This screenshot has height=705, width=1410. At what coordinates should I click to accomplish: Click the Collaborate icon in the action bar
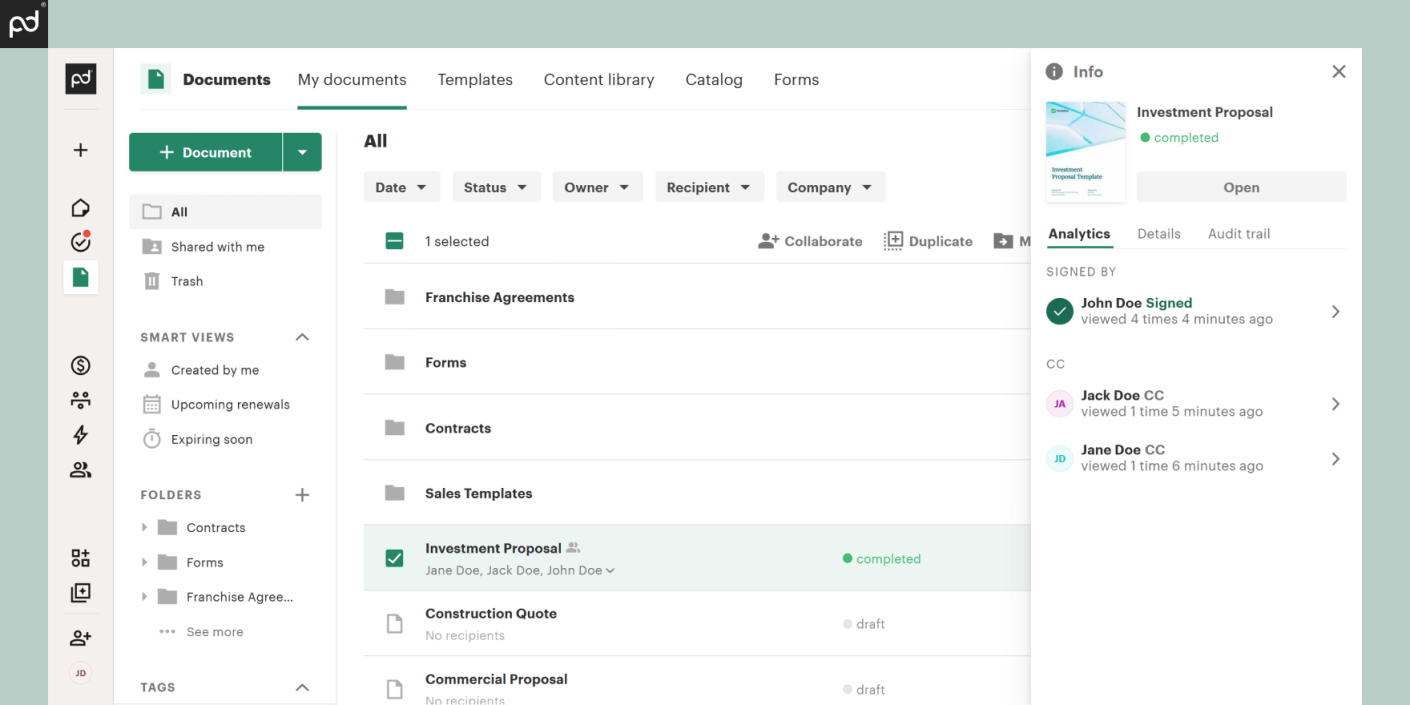tap(768, 240)
